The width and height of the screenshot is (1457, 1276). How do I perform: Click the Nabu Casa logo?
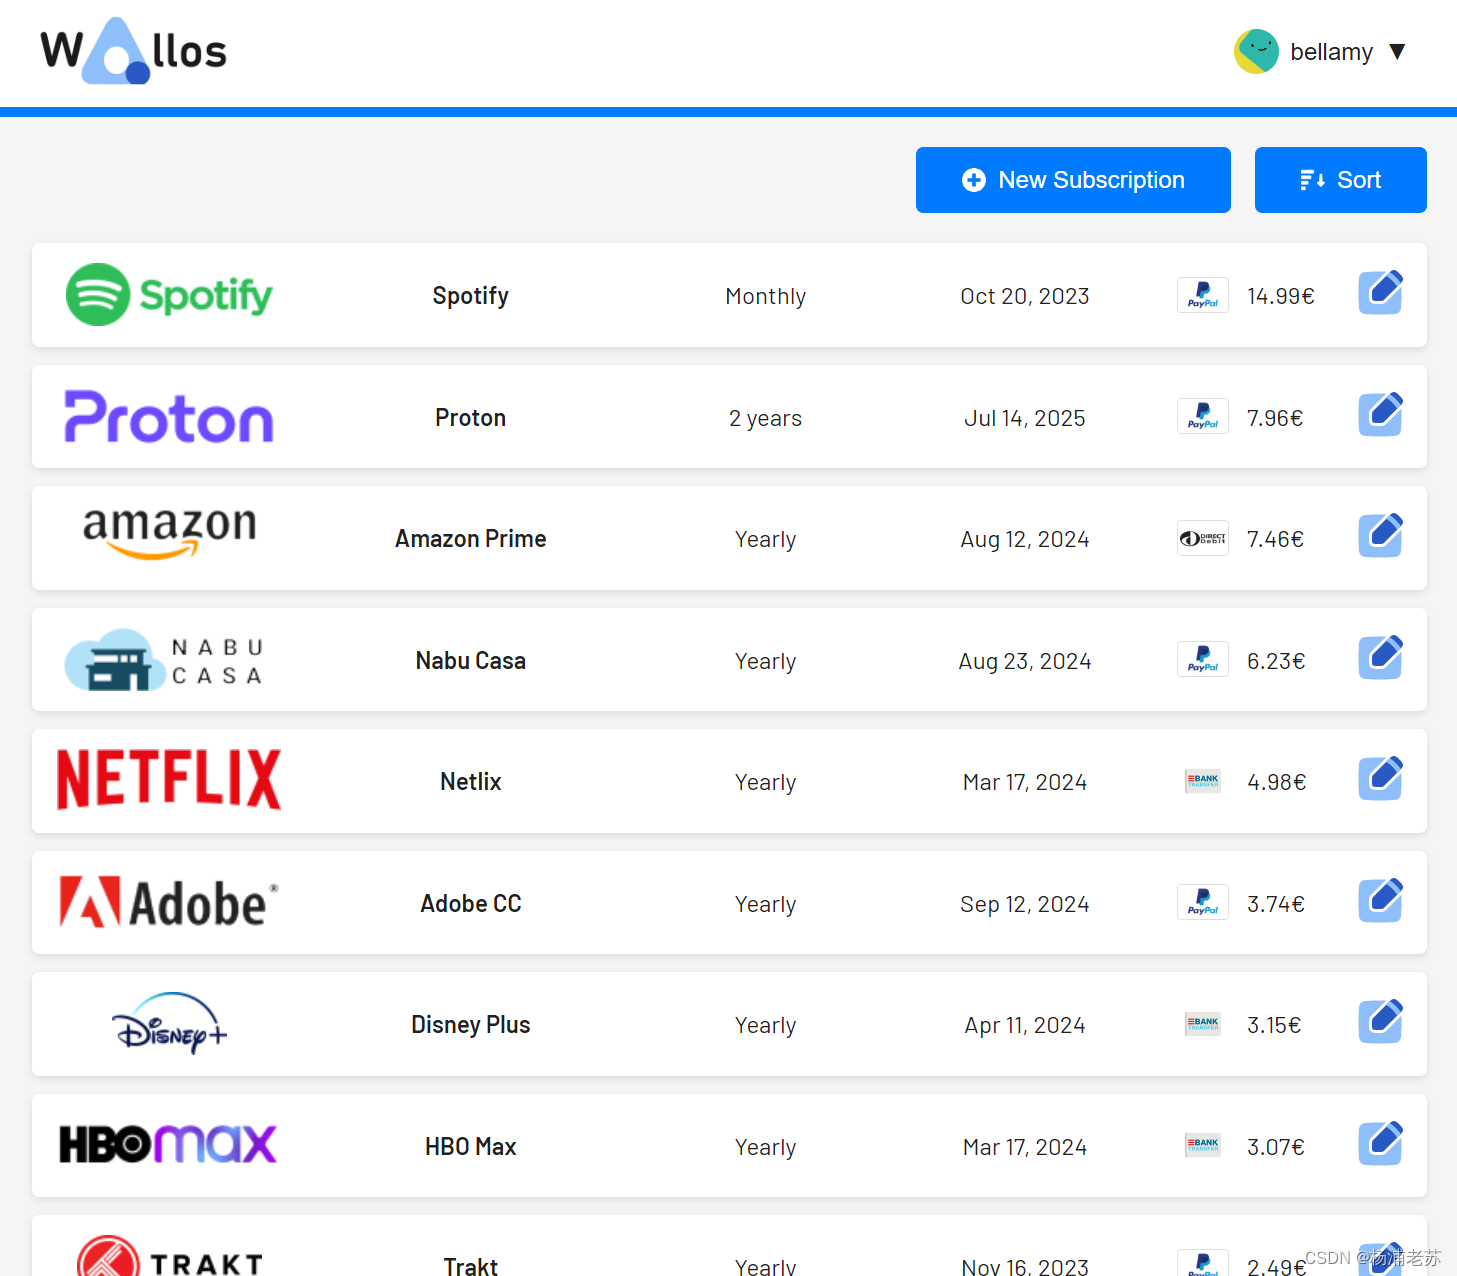(166, 660)
